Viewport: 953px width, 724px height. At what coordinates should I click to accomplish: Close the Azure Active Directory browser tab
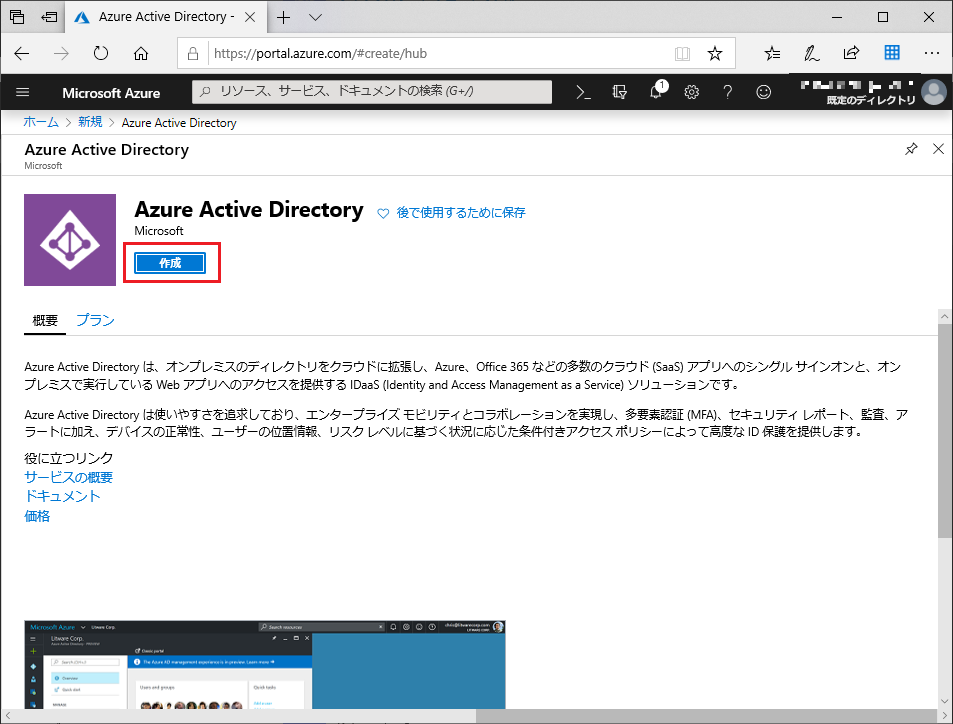coord(250,17)
